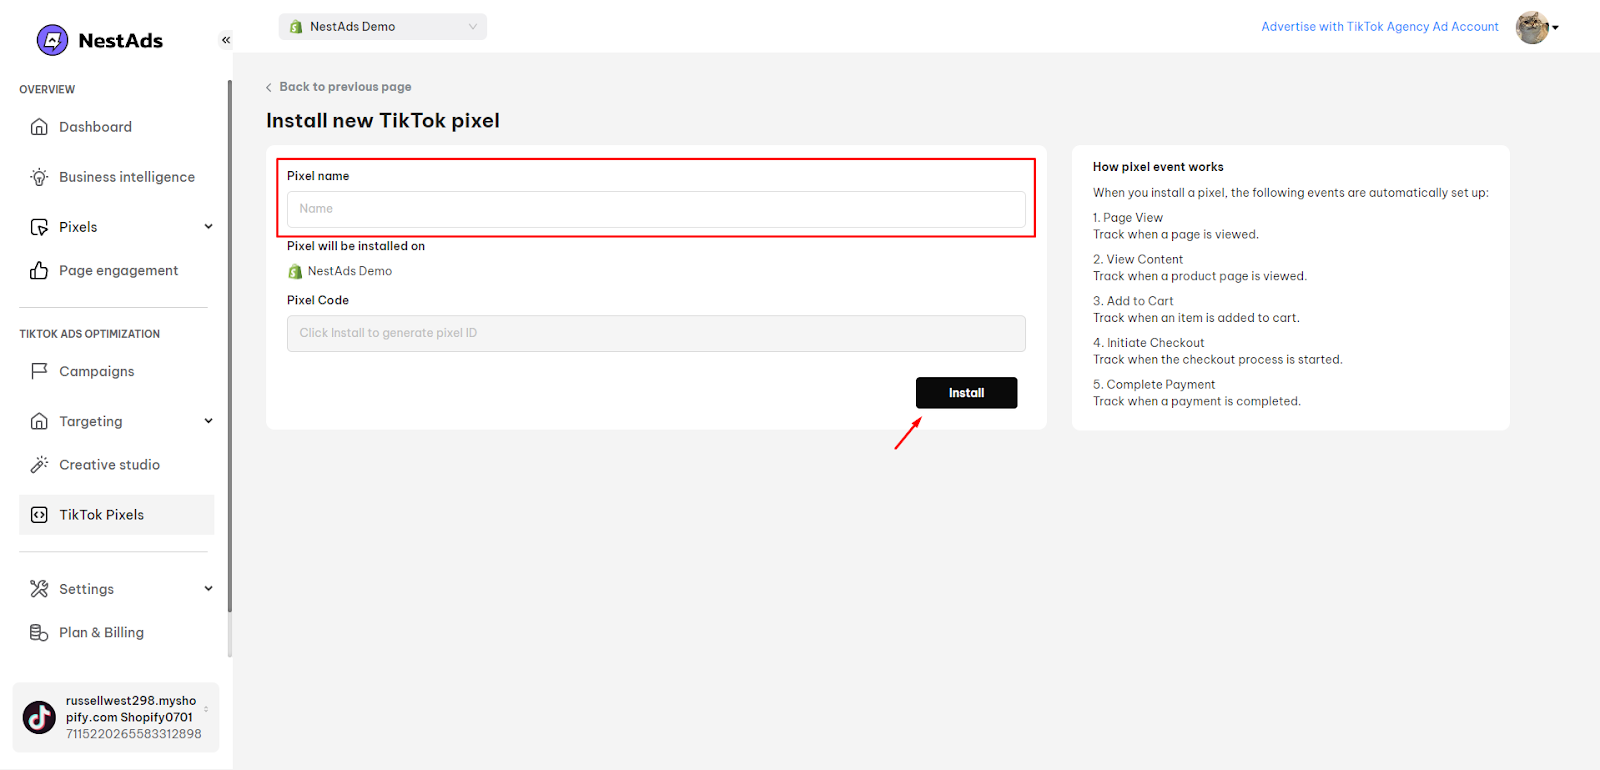Image resolution: width=1600 pixels, height=770 pixels.
Task: Select TikTok Pixels in sidebar
Action: pyautogui.click(x=116, y=515)
